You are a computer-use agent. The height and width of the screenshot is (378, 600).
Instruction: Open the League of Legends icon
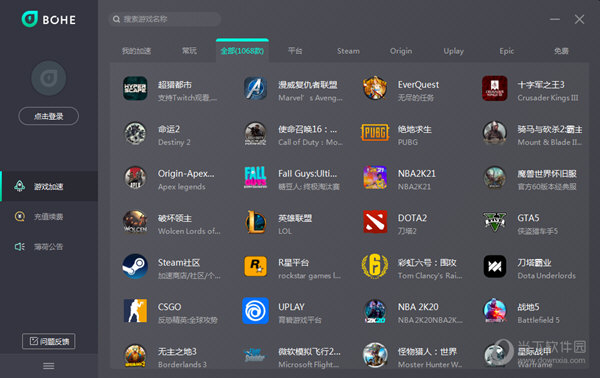[x=255, y=222]
